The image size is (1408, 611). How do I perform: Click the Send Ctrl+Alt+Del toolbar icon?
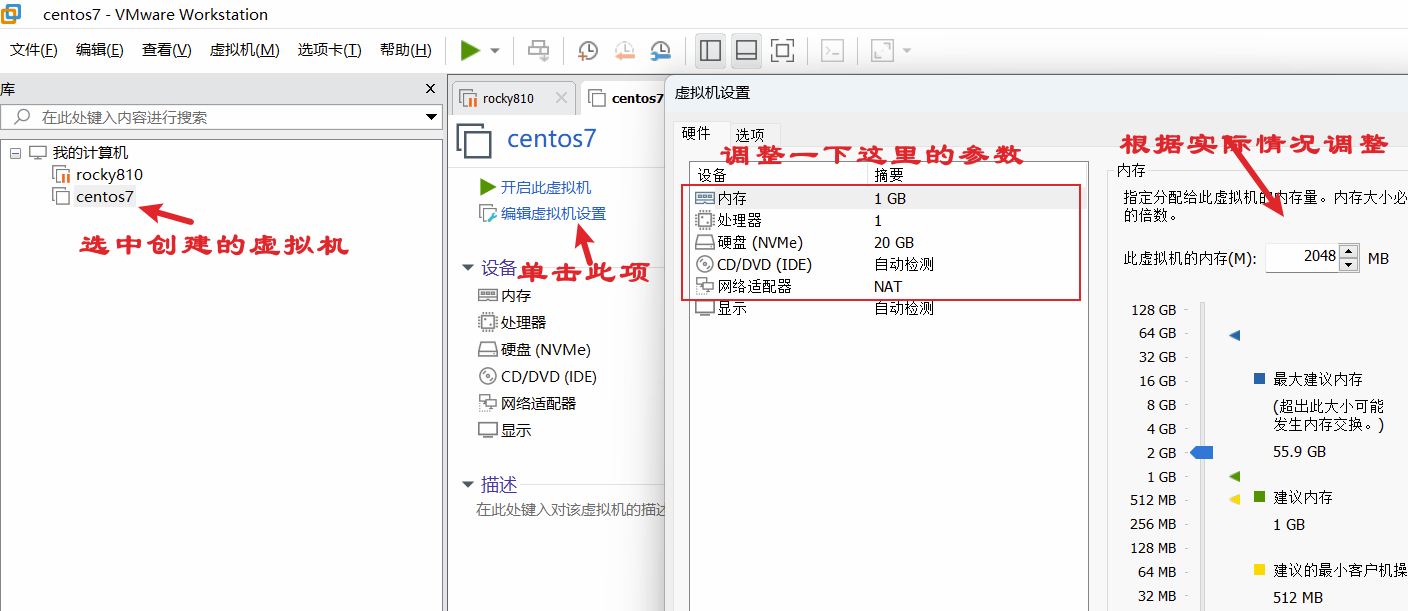[x=539, y=50]
